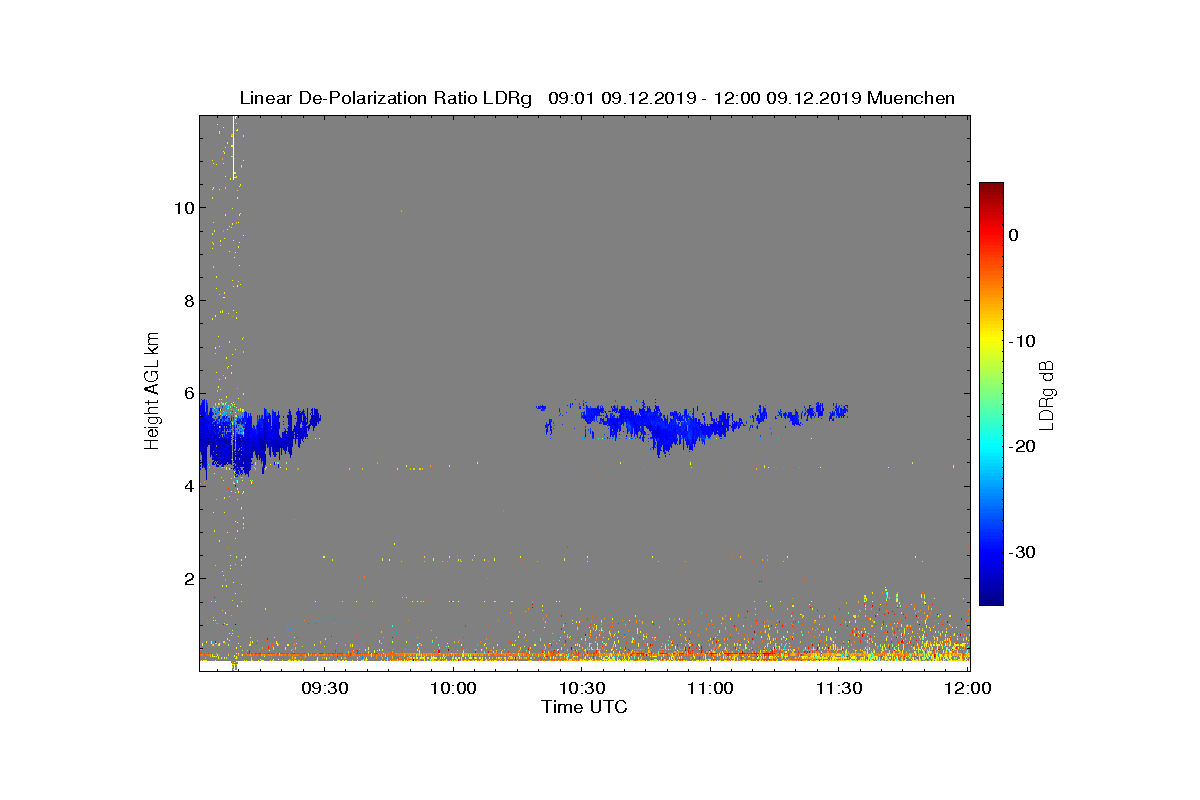
Task: Click the height tick label "8"
Action: 187,301
